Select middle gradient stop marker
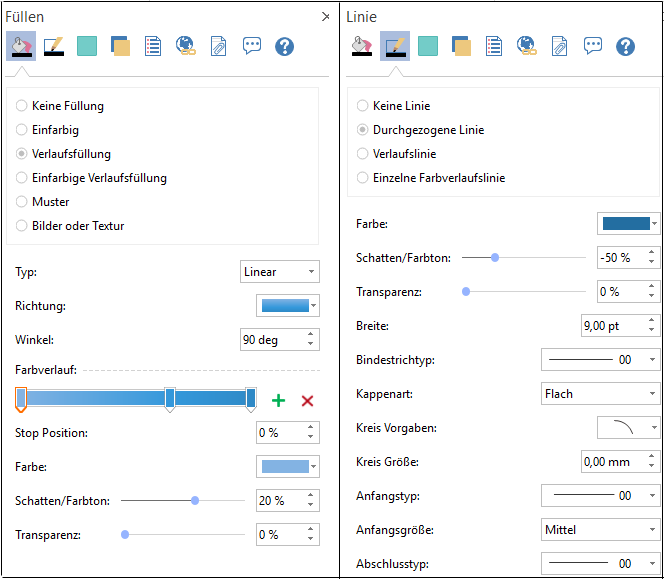 pyautogui.click(x=170, y=400)
